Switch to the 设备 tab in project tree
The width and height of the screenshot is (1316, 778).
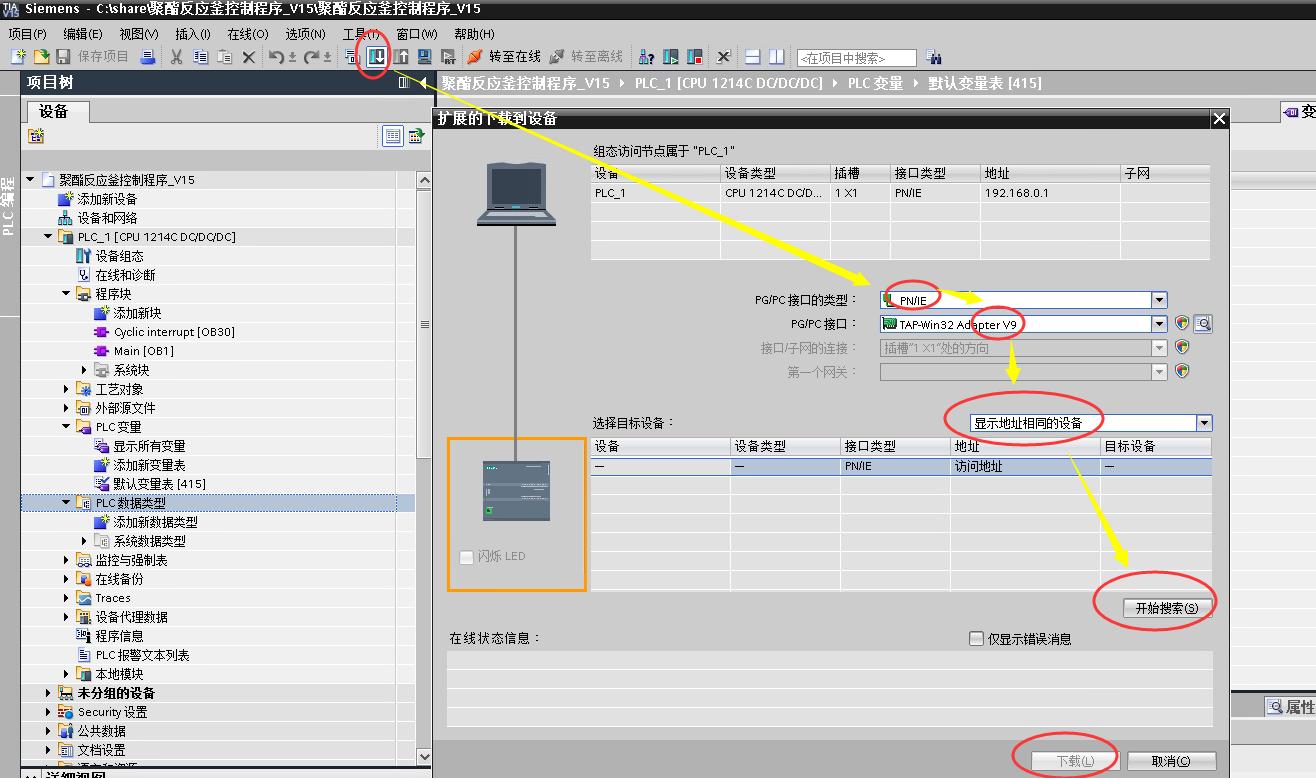(56, 111)
